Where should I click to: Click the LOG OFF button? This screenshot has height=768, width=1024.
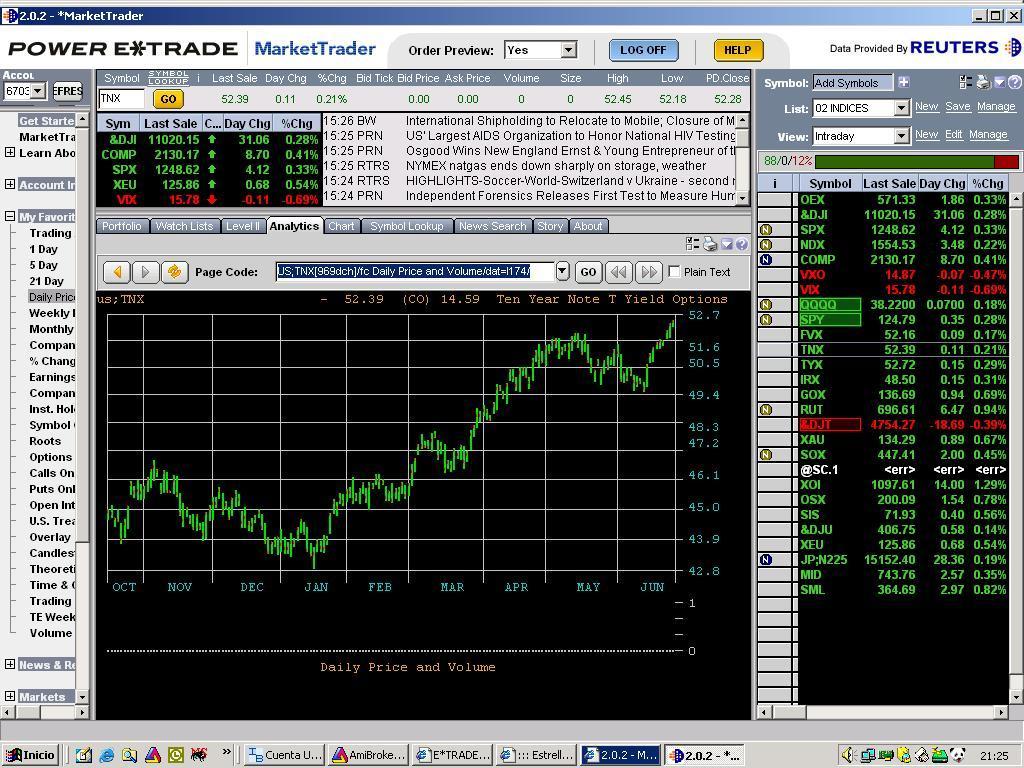tap(643, 50)
